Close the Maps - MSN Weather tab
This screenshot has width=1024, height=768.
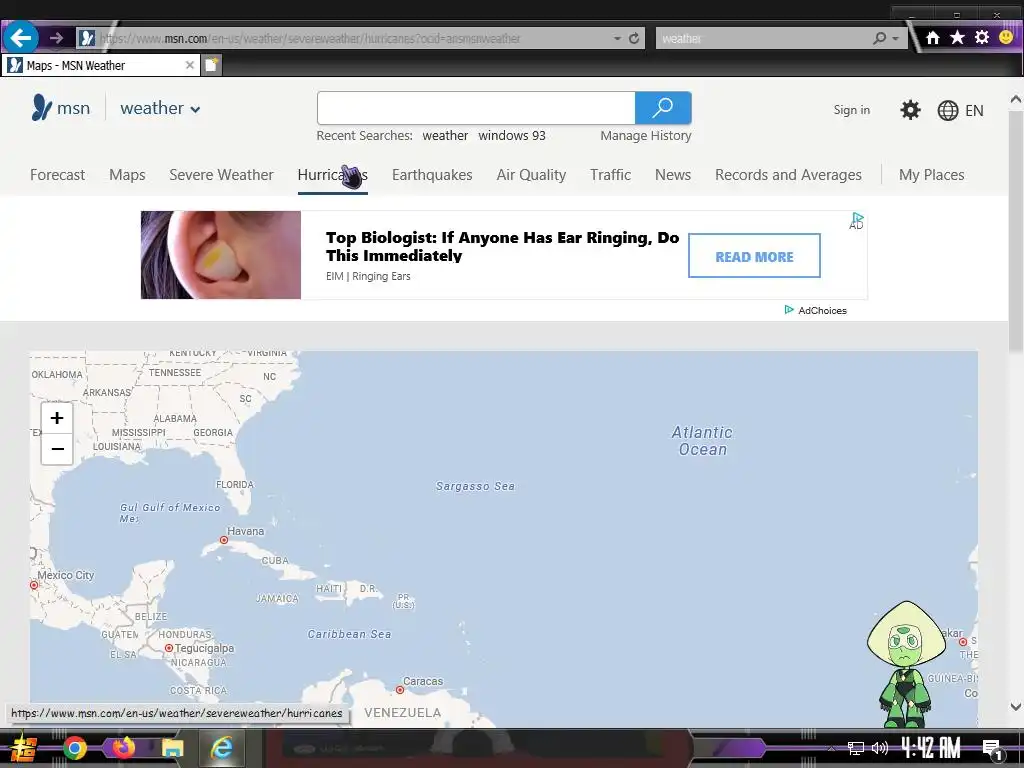pyautogui.click(x=189, y=65)
